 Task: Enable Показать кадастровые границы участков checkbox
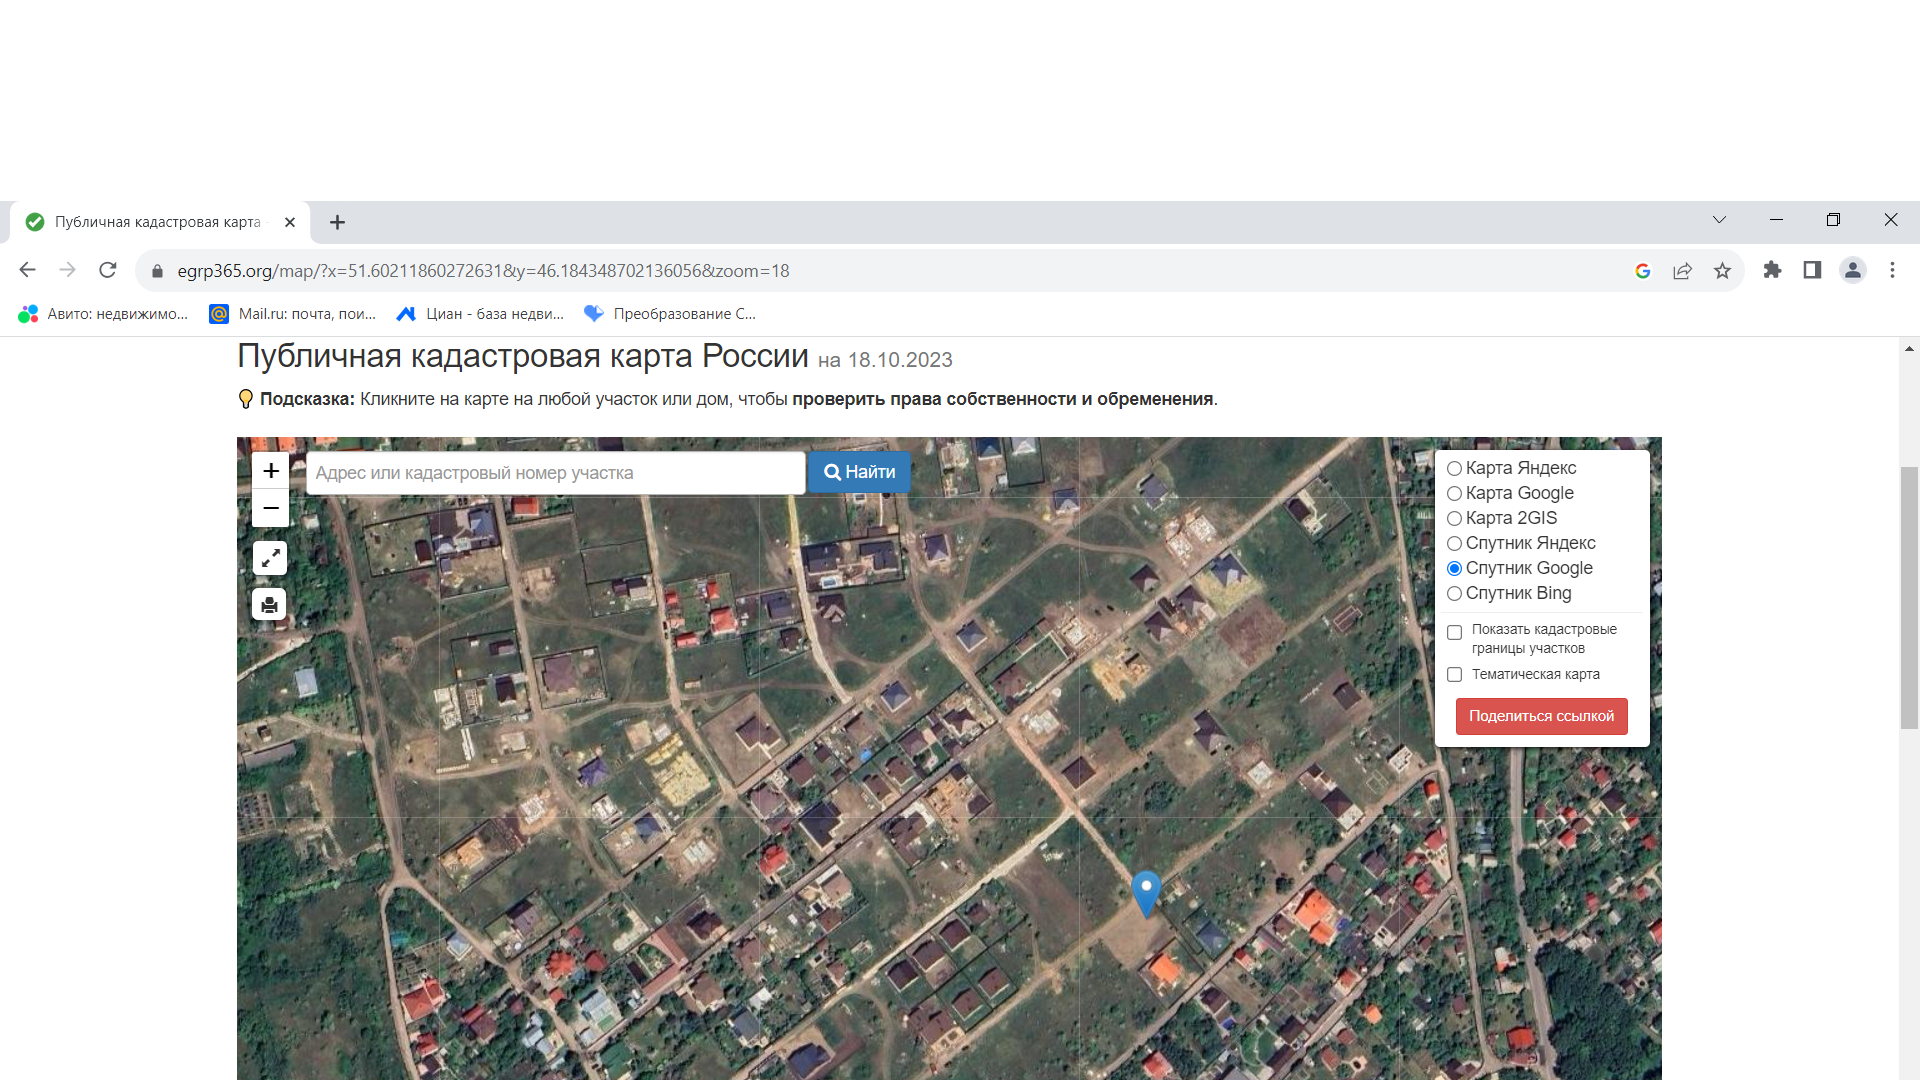[1455, 632]
